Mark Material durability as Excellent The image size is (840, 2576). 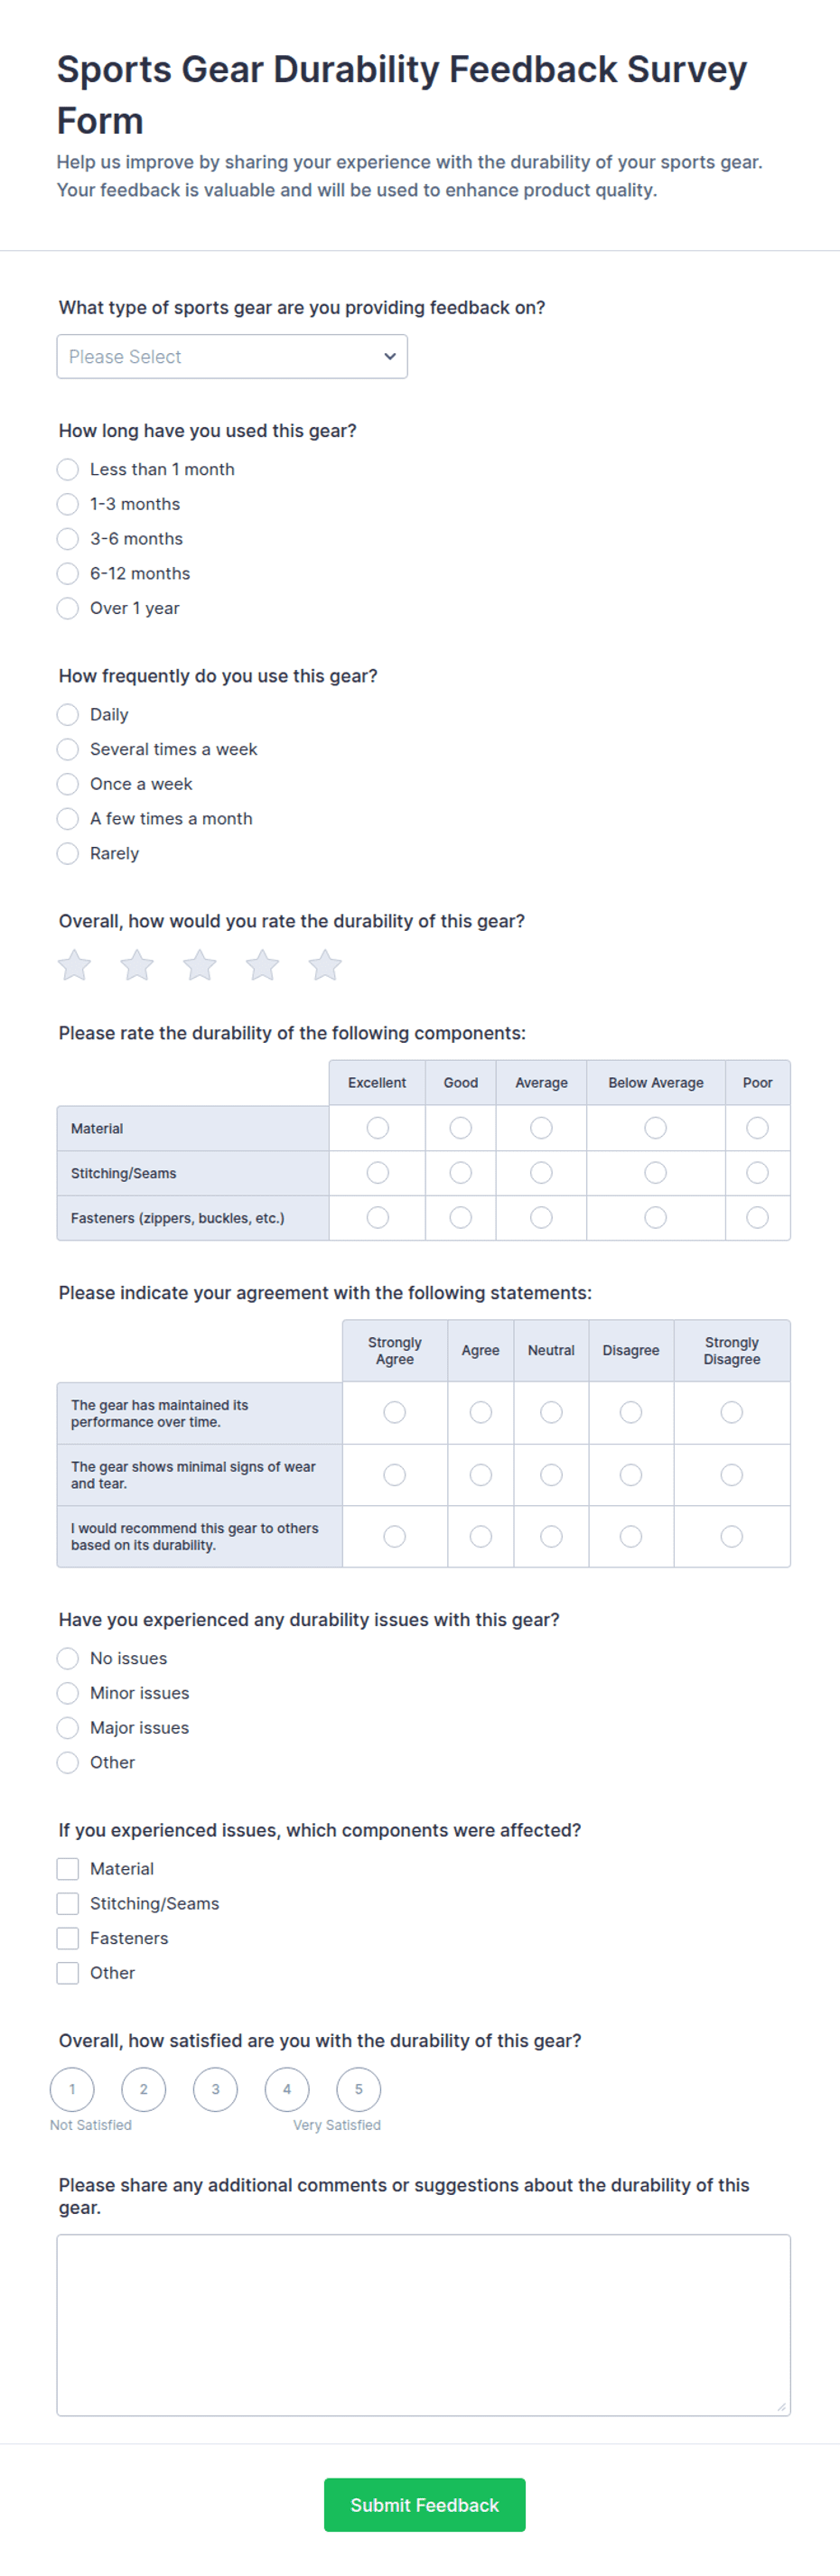(x=378, y=1128)
